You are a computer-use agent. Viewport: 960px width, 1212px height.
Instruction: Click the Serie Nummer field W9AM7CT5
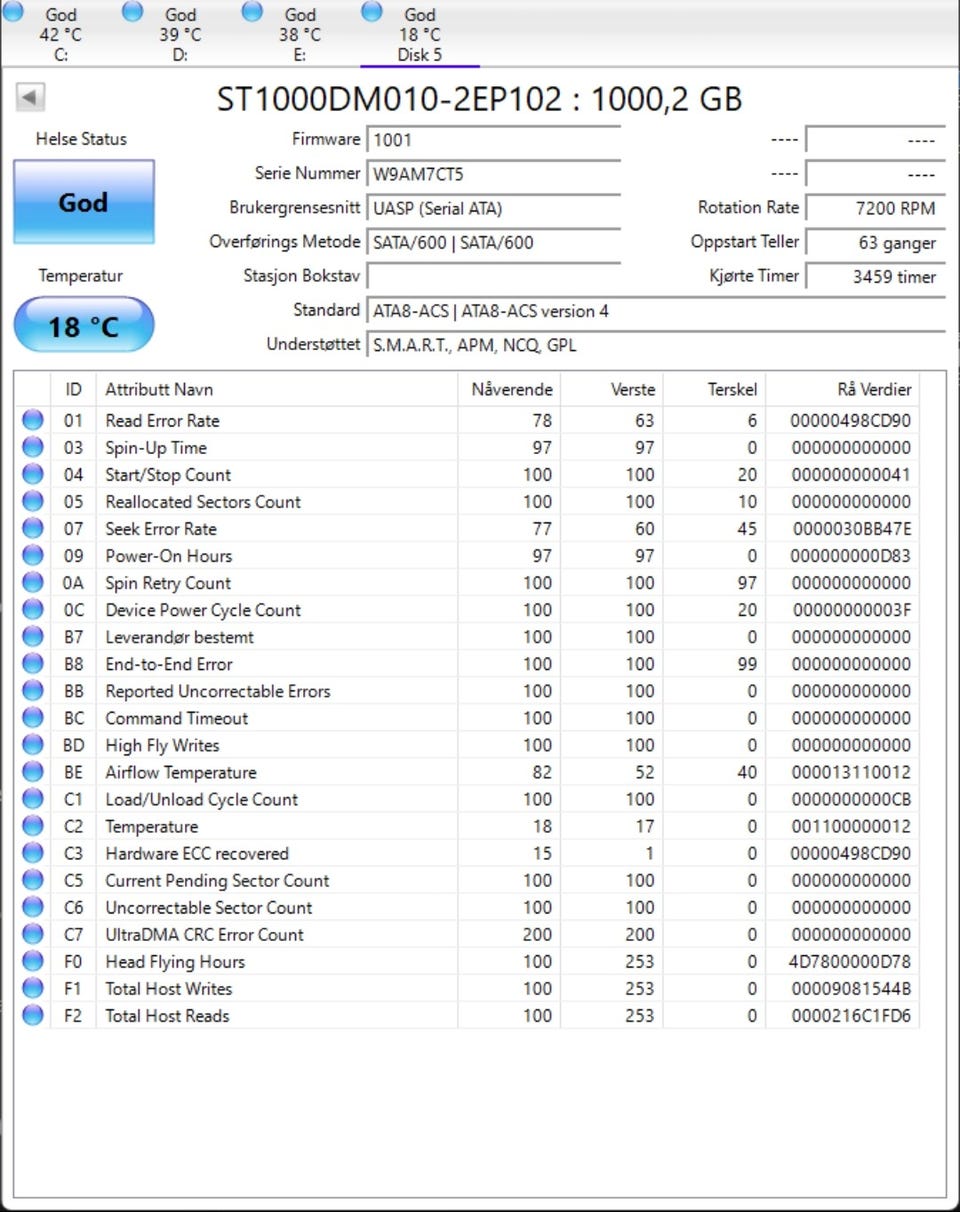[494, 174]
